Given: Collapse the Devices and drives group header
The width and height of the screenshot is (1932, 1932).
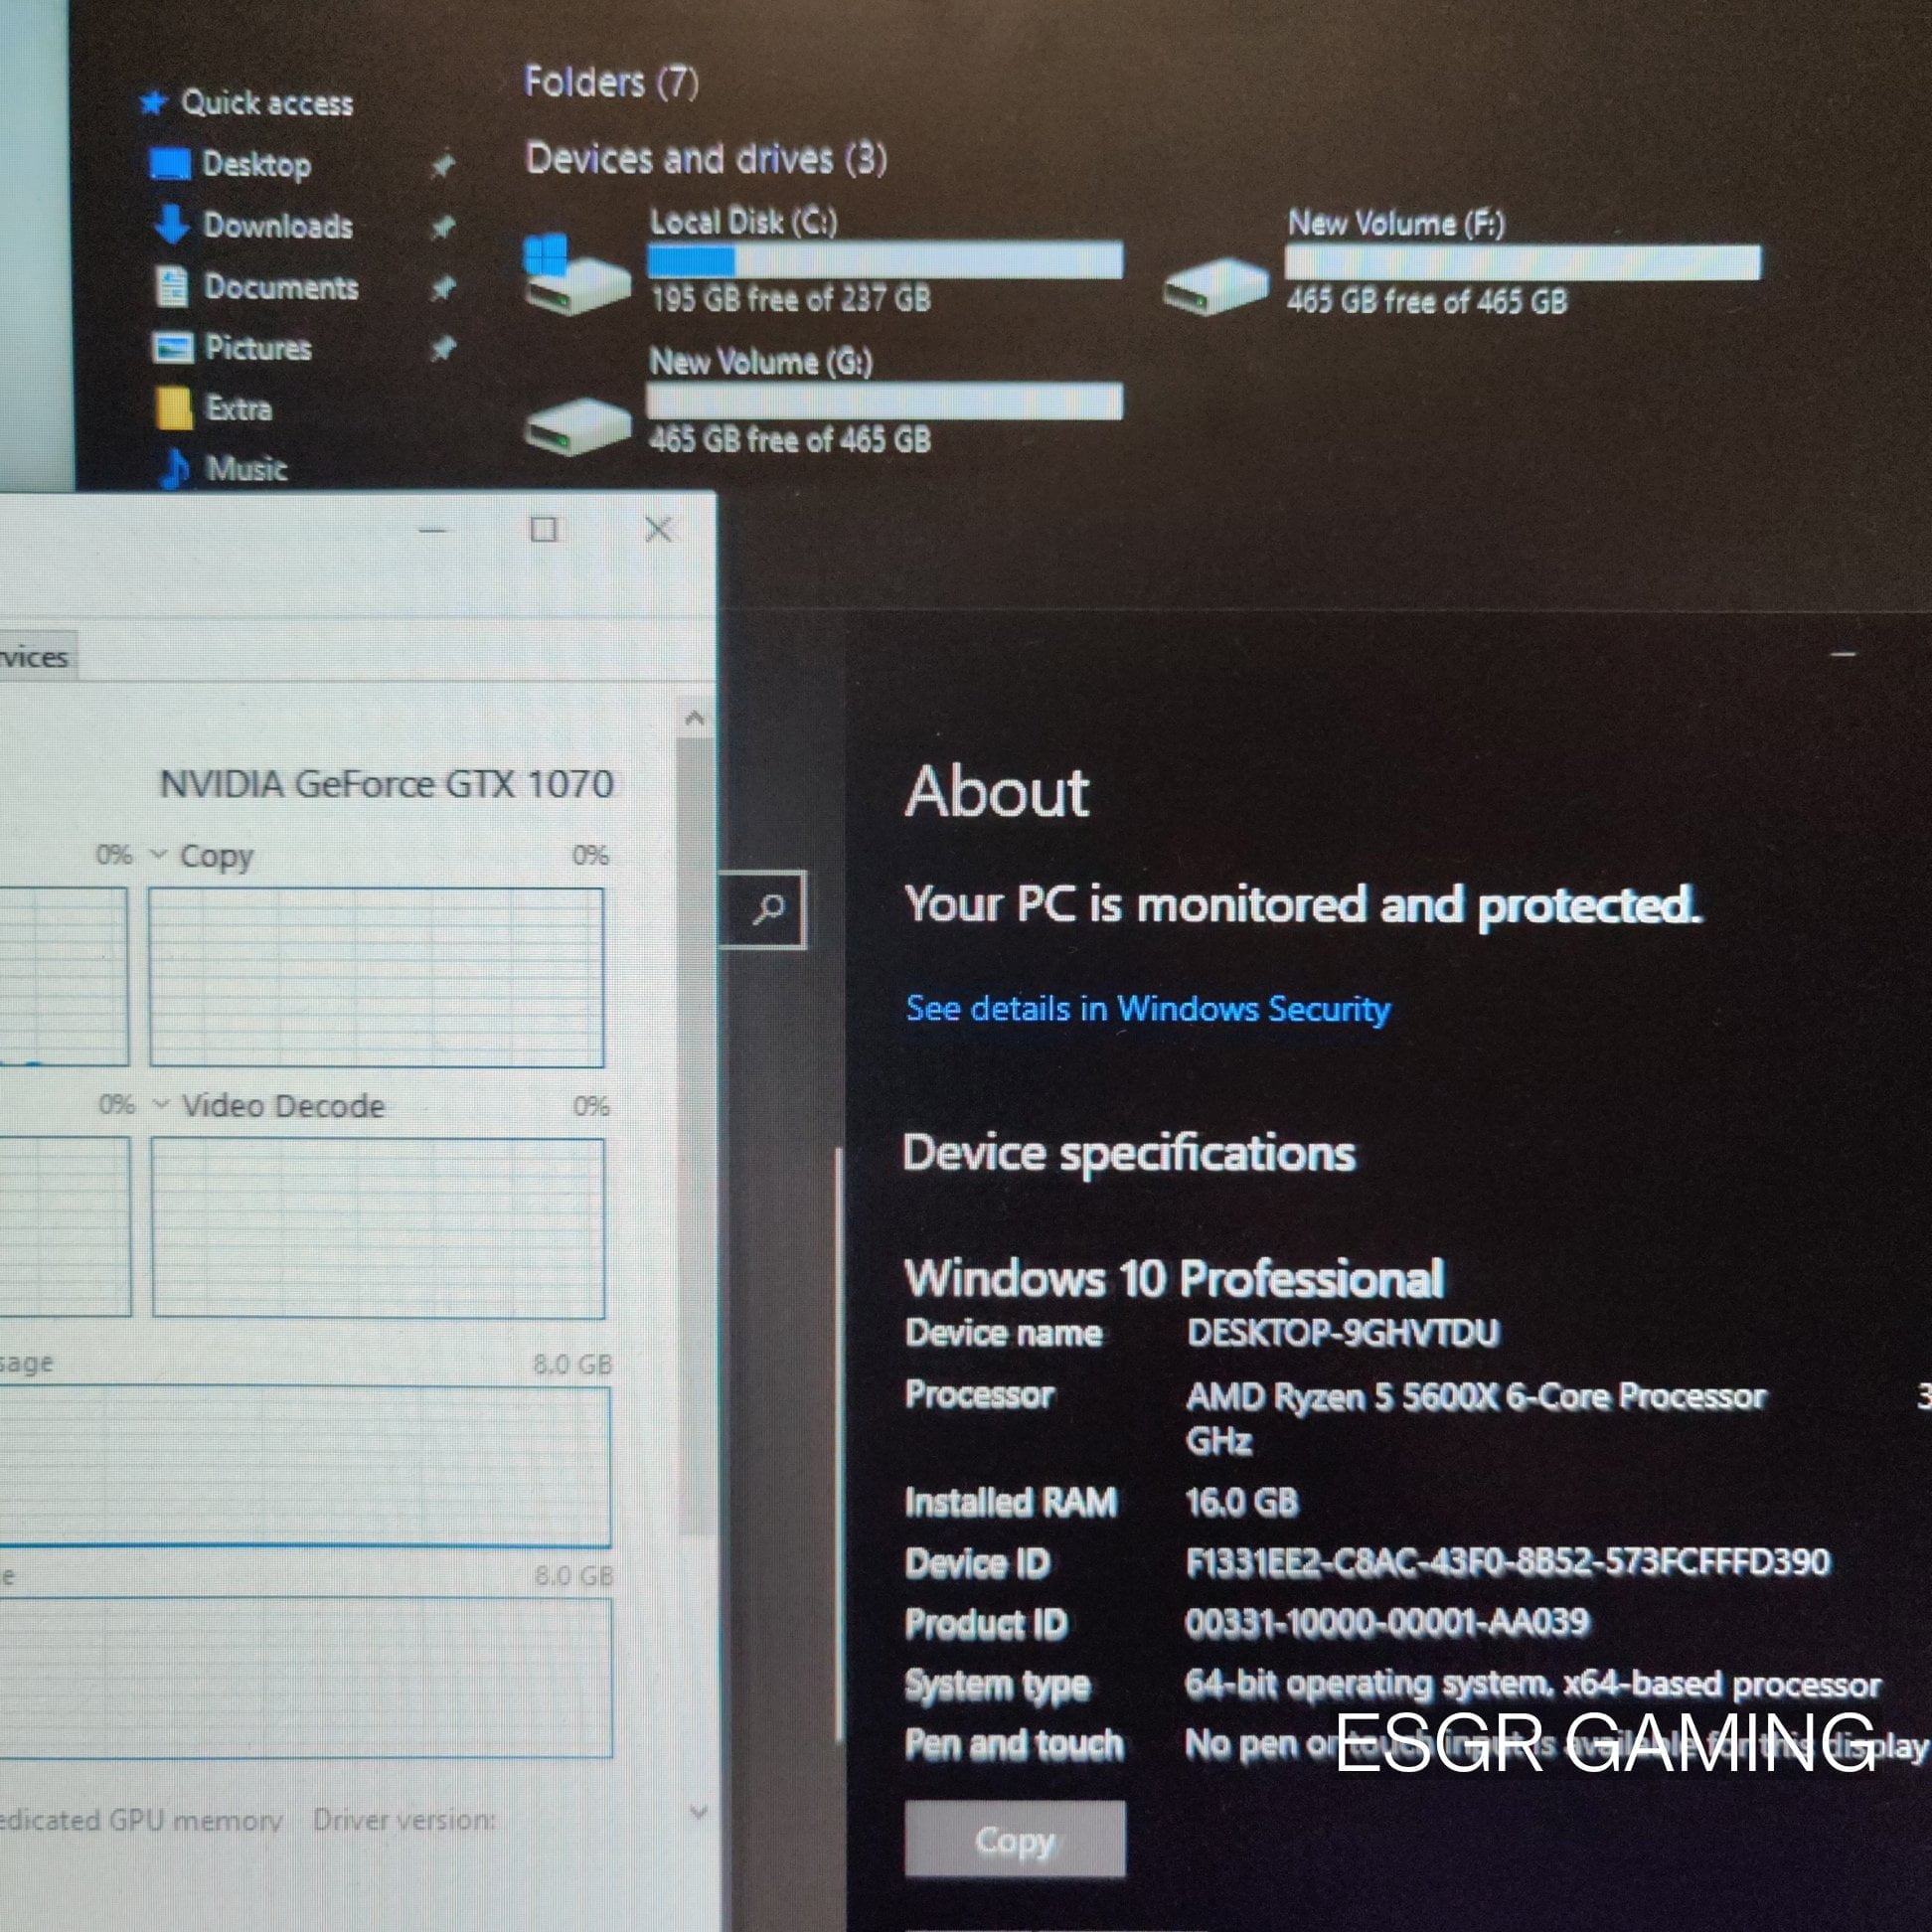Looking at the screenshot, I should coord(706,159).
